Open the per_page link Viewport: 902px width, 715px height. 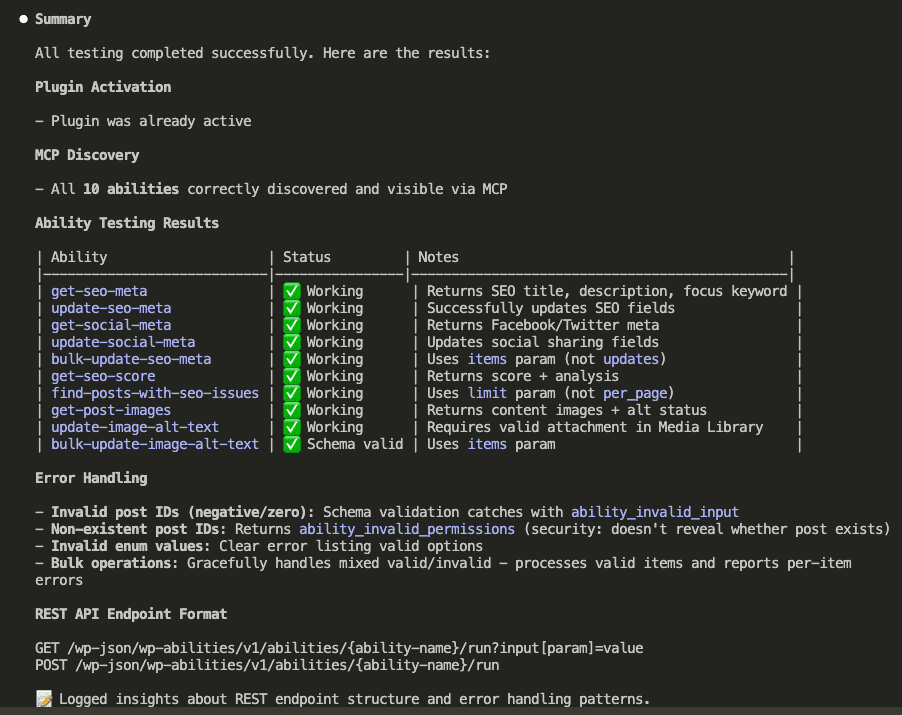[x=636, y=392]
